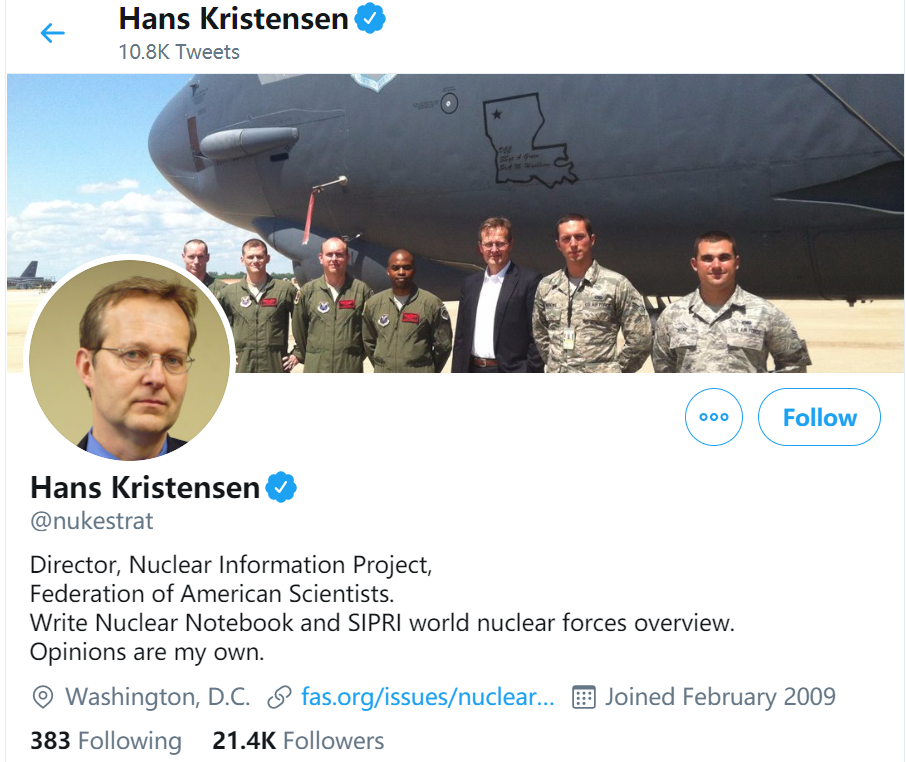Click the calendar icon by the join date
906x762 pixels.
pyautogui.click(x=584, y=696)
